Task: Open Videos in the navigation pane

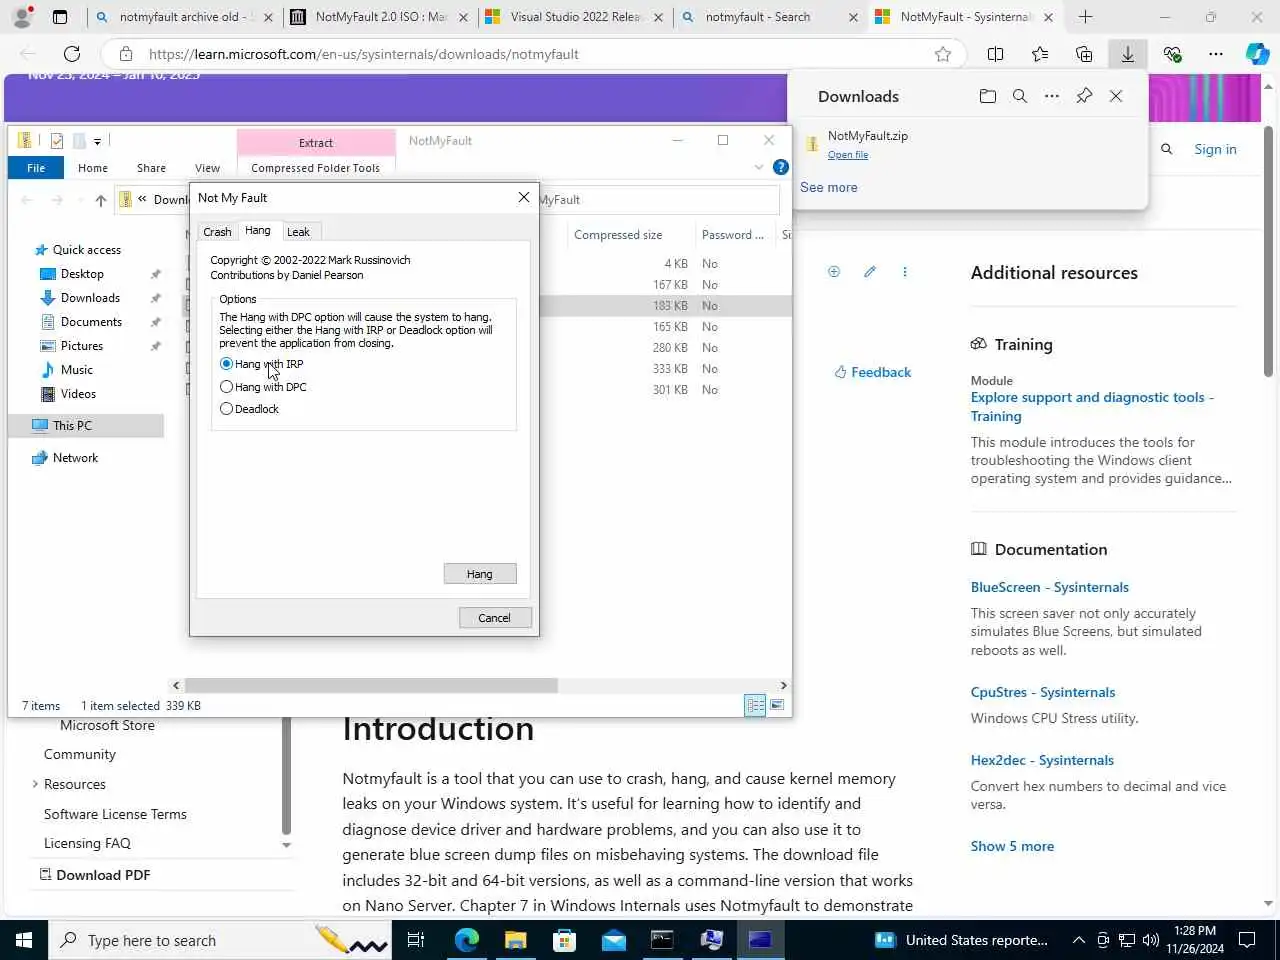Action: pos(78,394)
